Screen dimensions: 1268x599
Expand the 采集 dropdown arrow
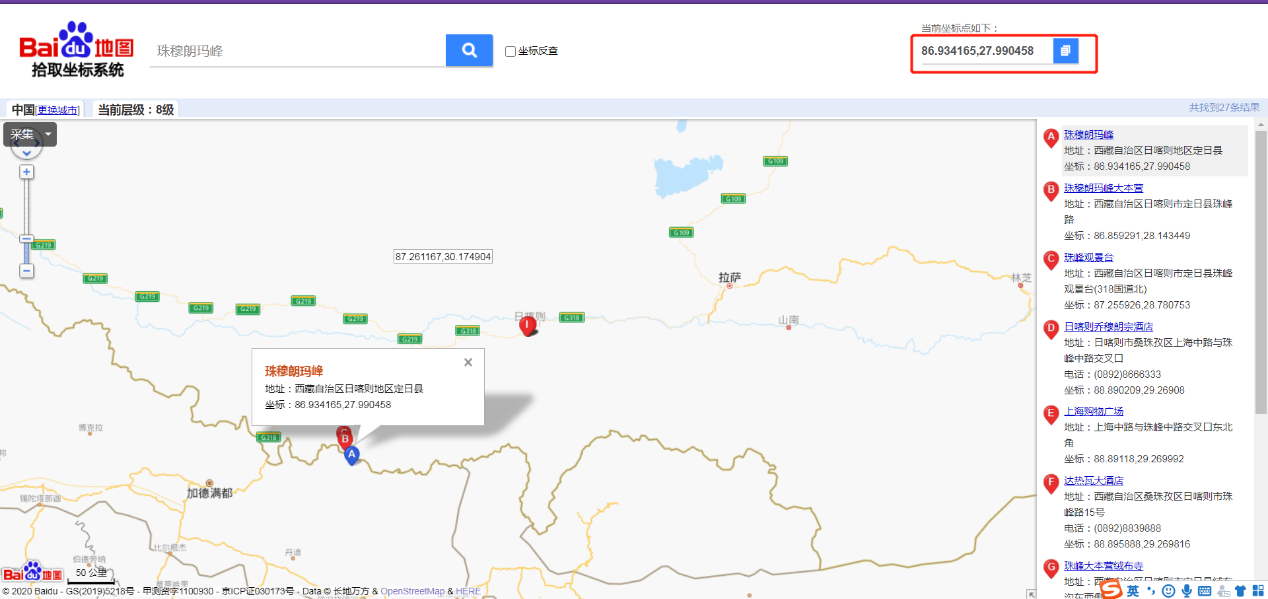click(x=47, y=134)
